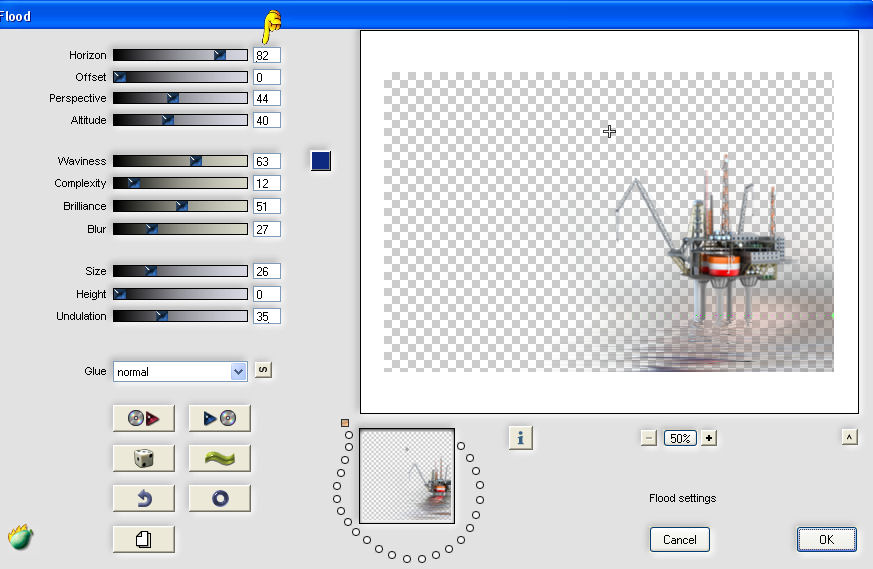Click the green wave button

pyautogui.click(x=219, y=458)
